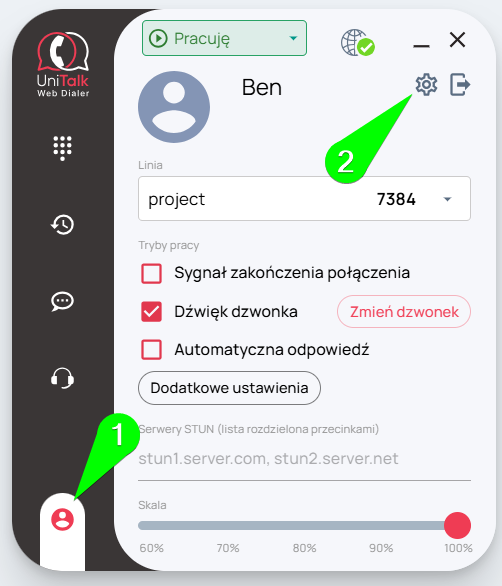
Task: Open the headset support icon
Action: point(62,378)
